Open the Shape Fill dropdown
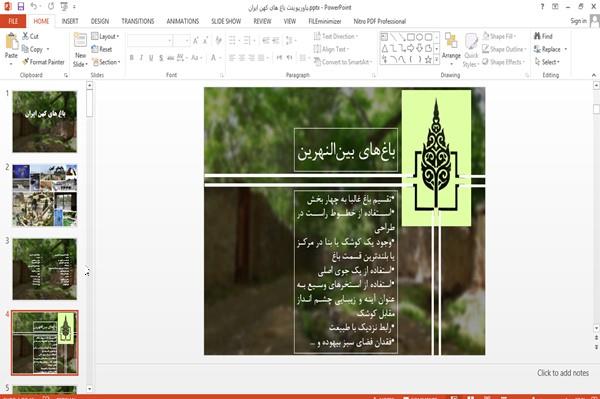 [x=499, y=36]
